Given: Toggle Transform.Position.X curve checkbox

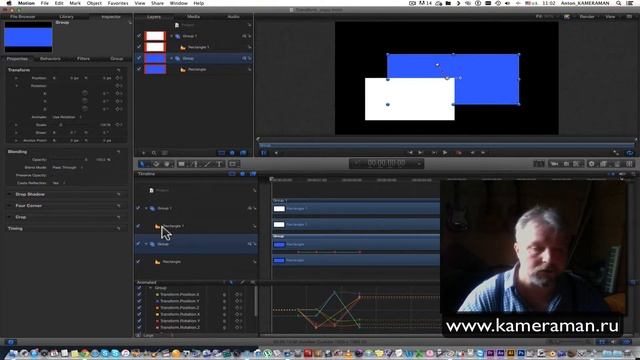Looking at the screenshot, I should [x=139, y=294].
